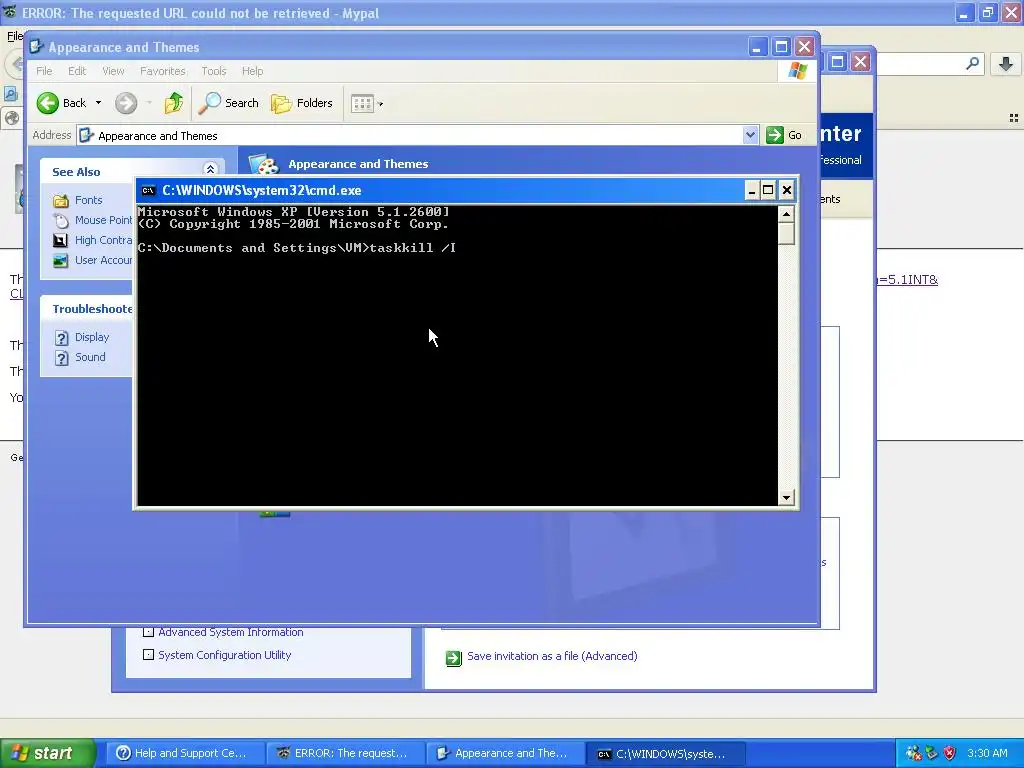This screenshot has width=1024, height=768.
Task: Switch to Appearance and Themes taskbar button
Action: click(x=504, y=753)
